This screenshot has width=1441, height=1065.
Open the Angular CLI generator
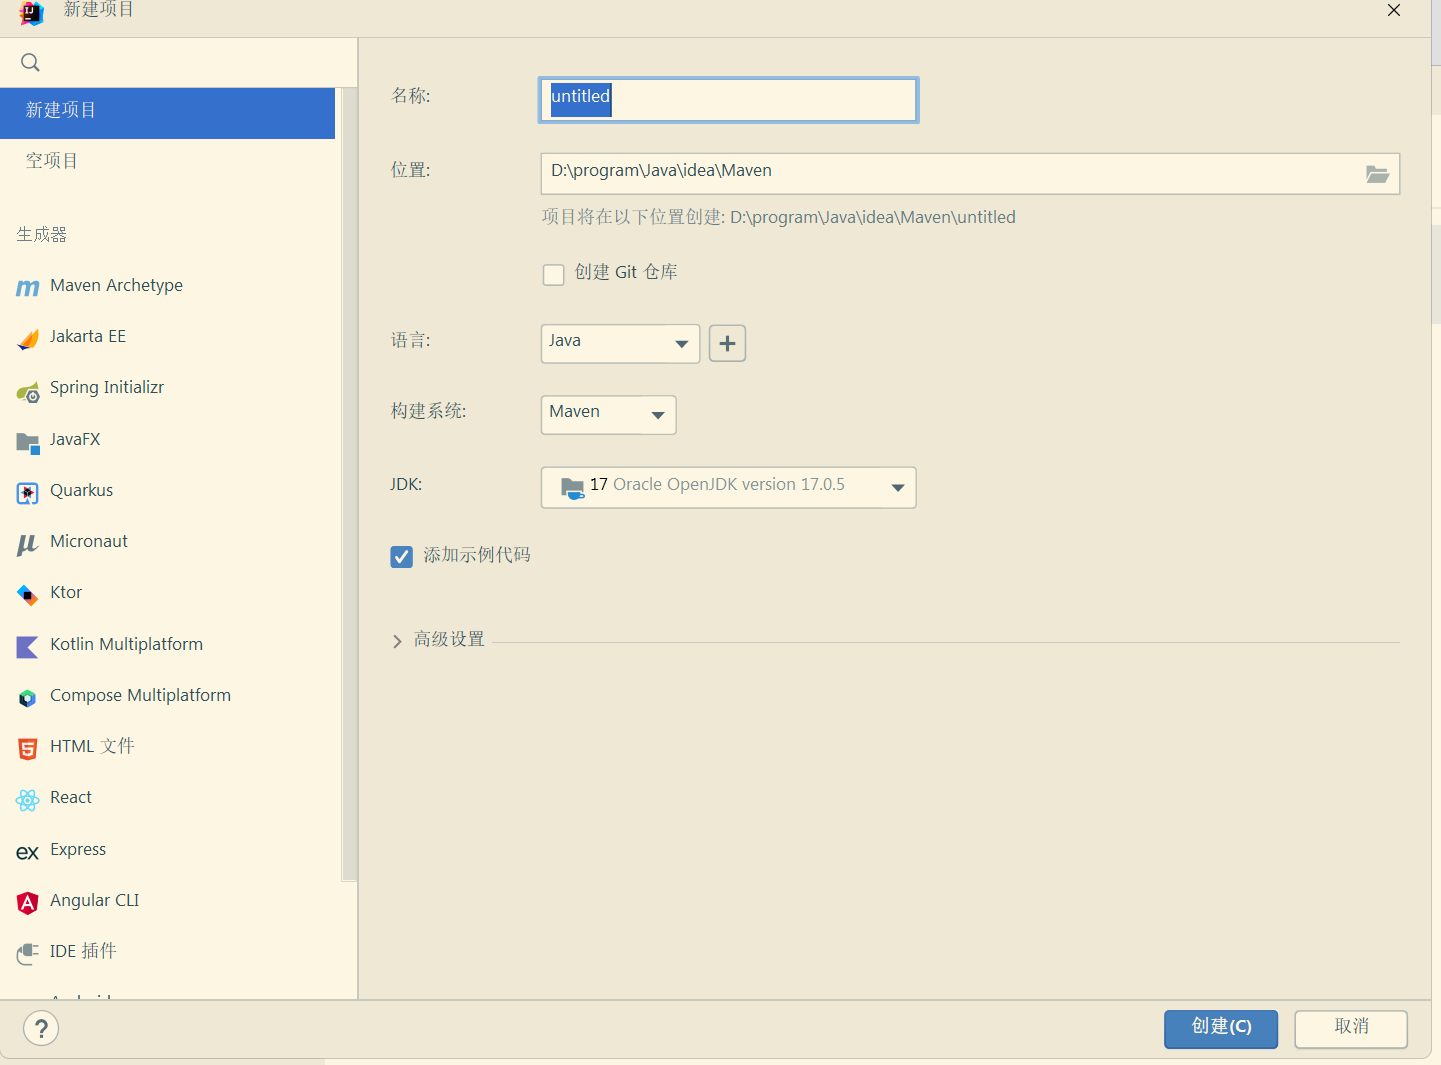(x=94, y=900)
